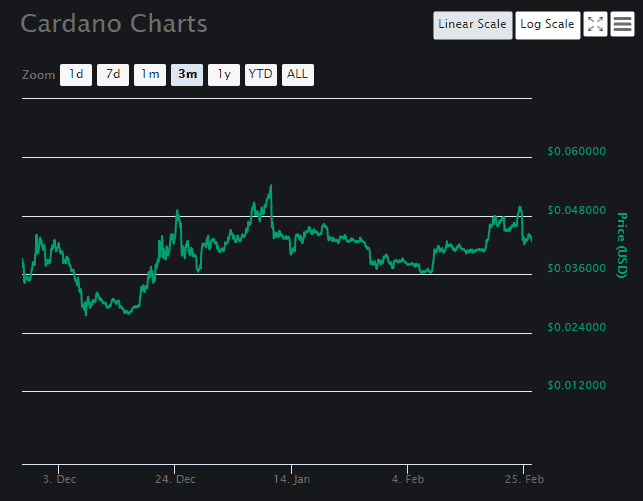Set zoom range to 1d

[x=76, y=75]
